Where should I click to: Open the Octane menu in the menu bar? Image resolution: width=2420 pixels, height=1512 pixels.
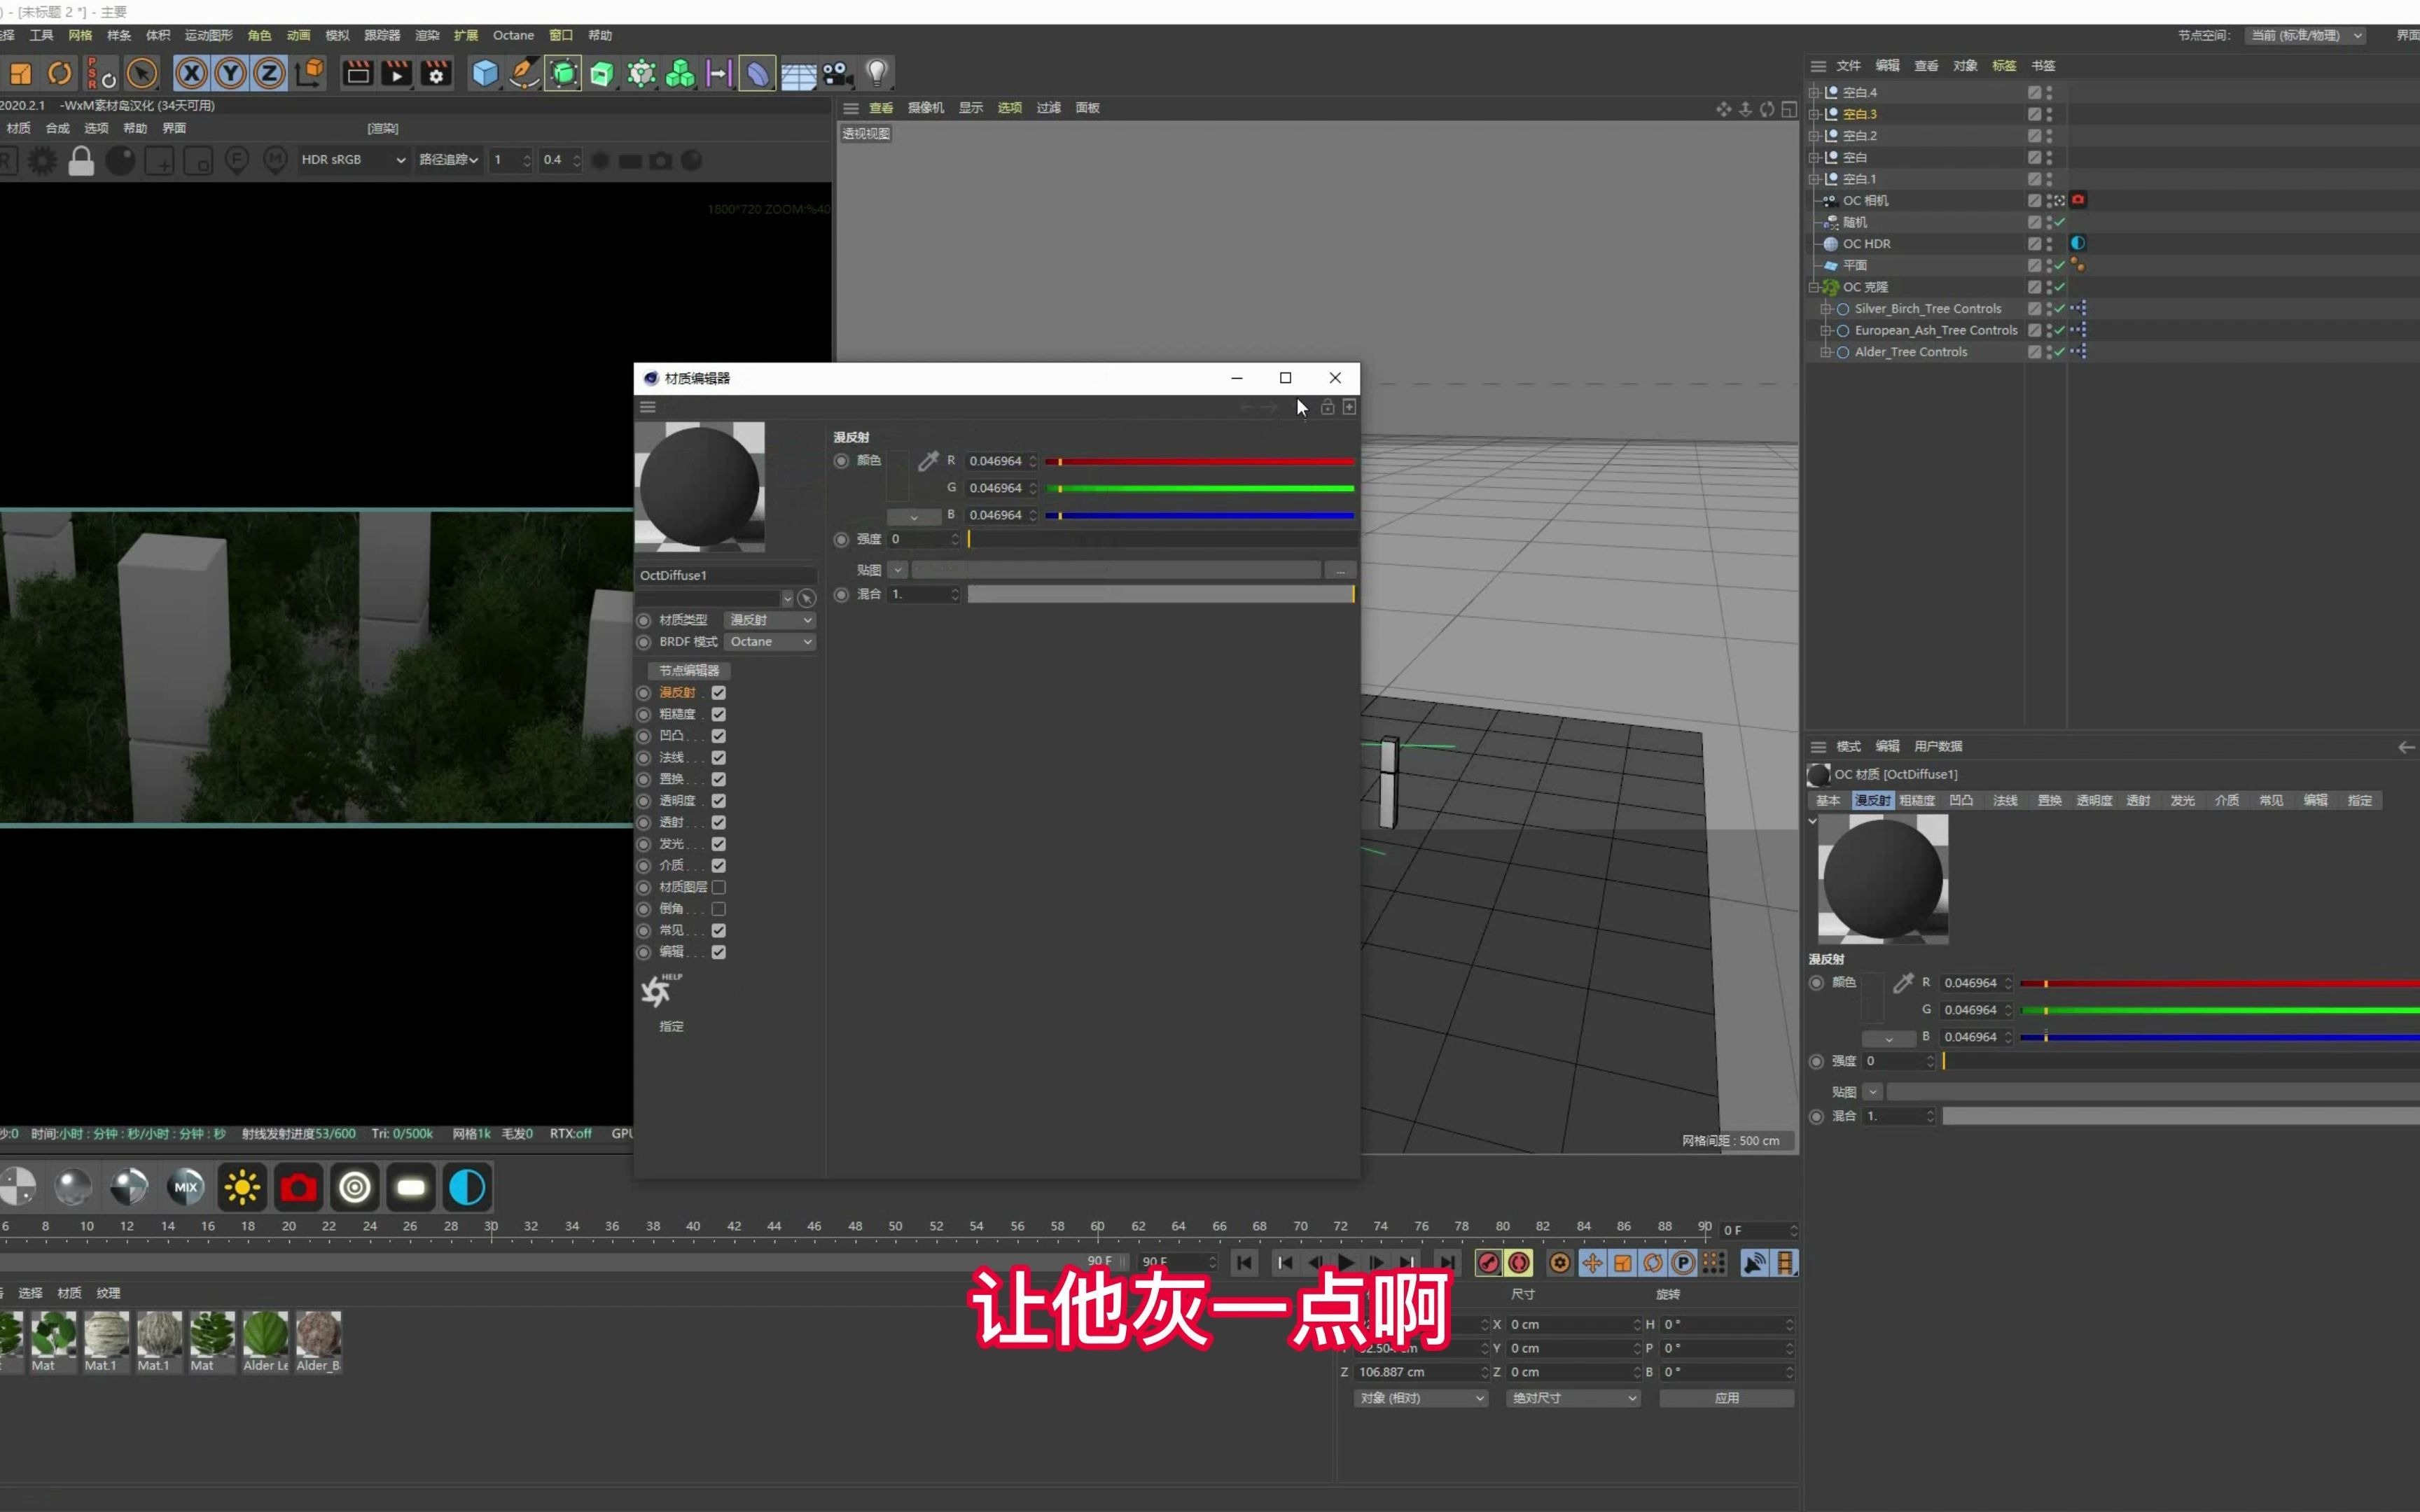point(513,35)
